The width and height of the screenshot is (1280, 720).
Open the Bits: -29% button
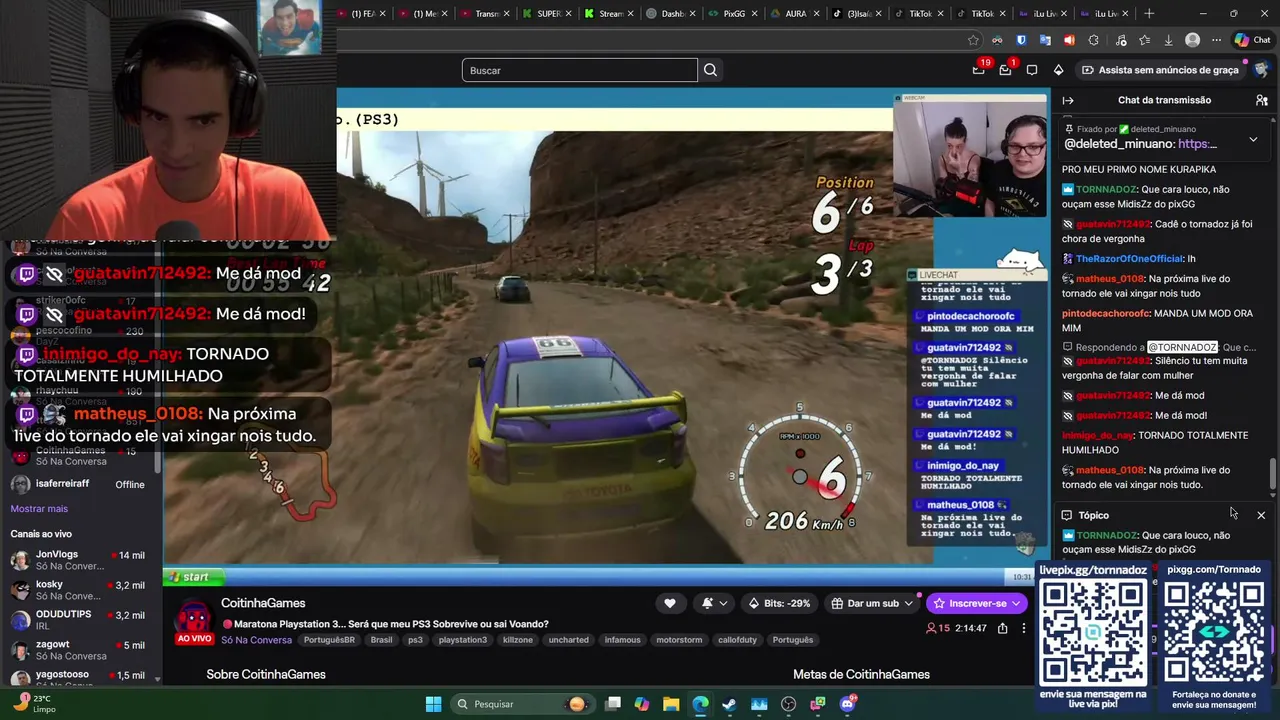pyautogui.click(x=779, y=603)
